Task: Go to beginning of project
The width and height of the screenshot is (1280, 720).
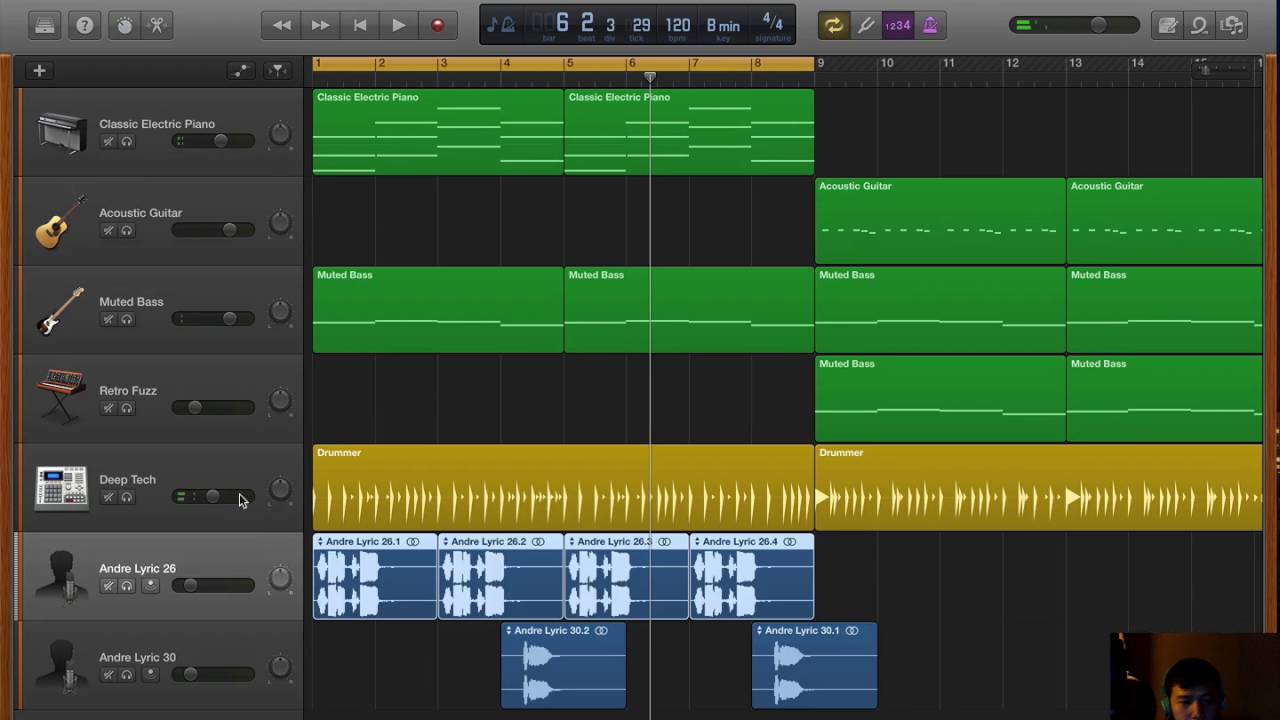Action: [x=360, y=25]
